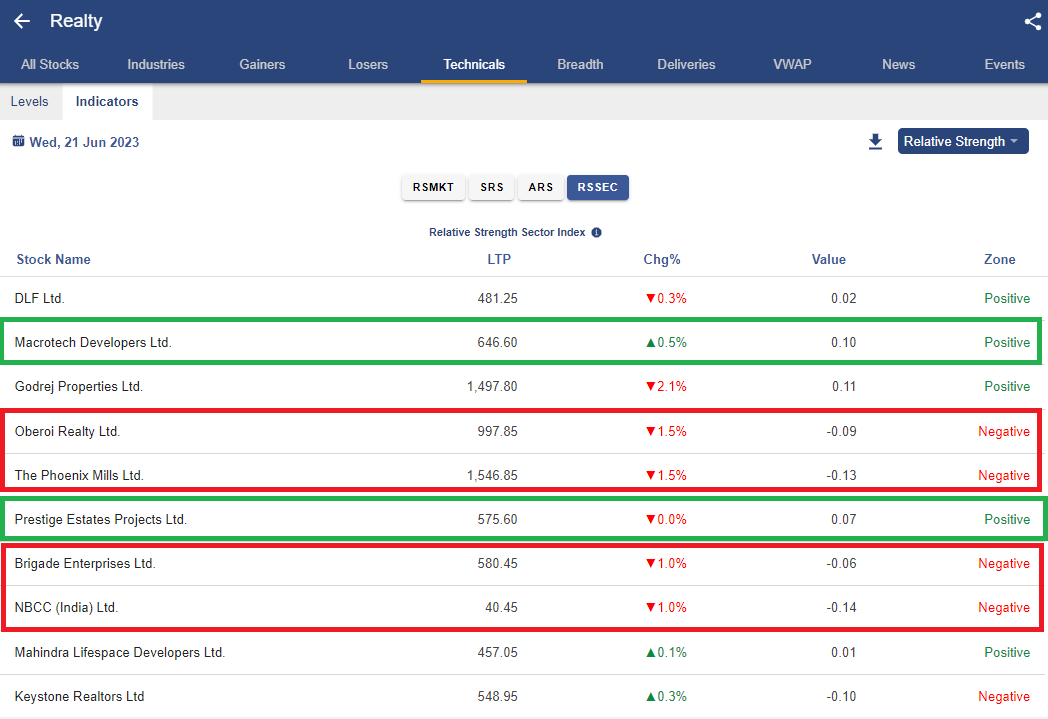Sort by Value column header
Image resolution: width=1048 pixels, height=719 pixels.
[x=828, y=259]
